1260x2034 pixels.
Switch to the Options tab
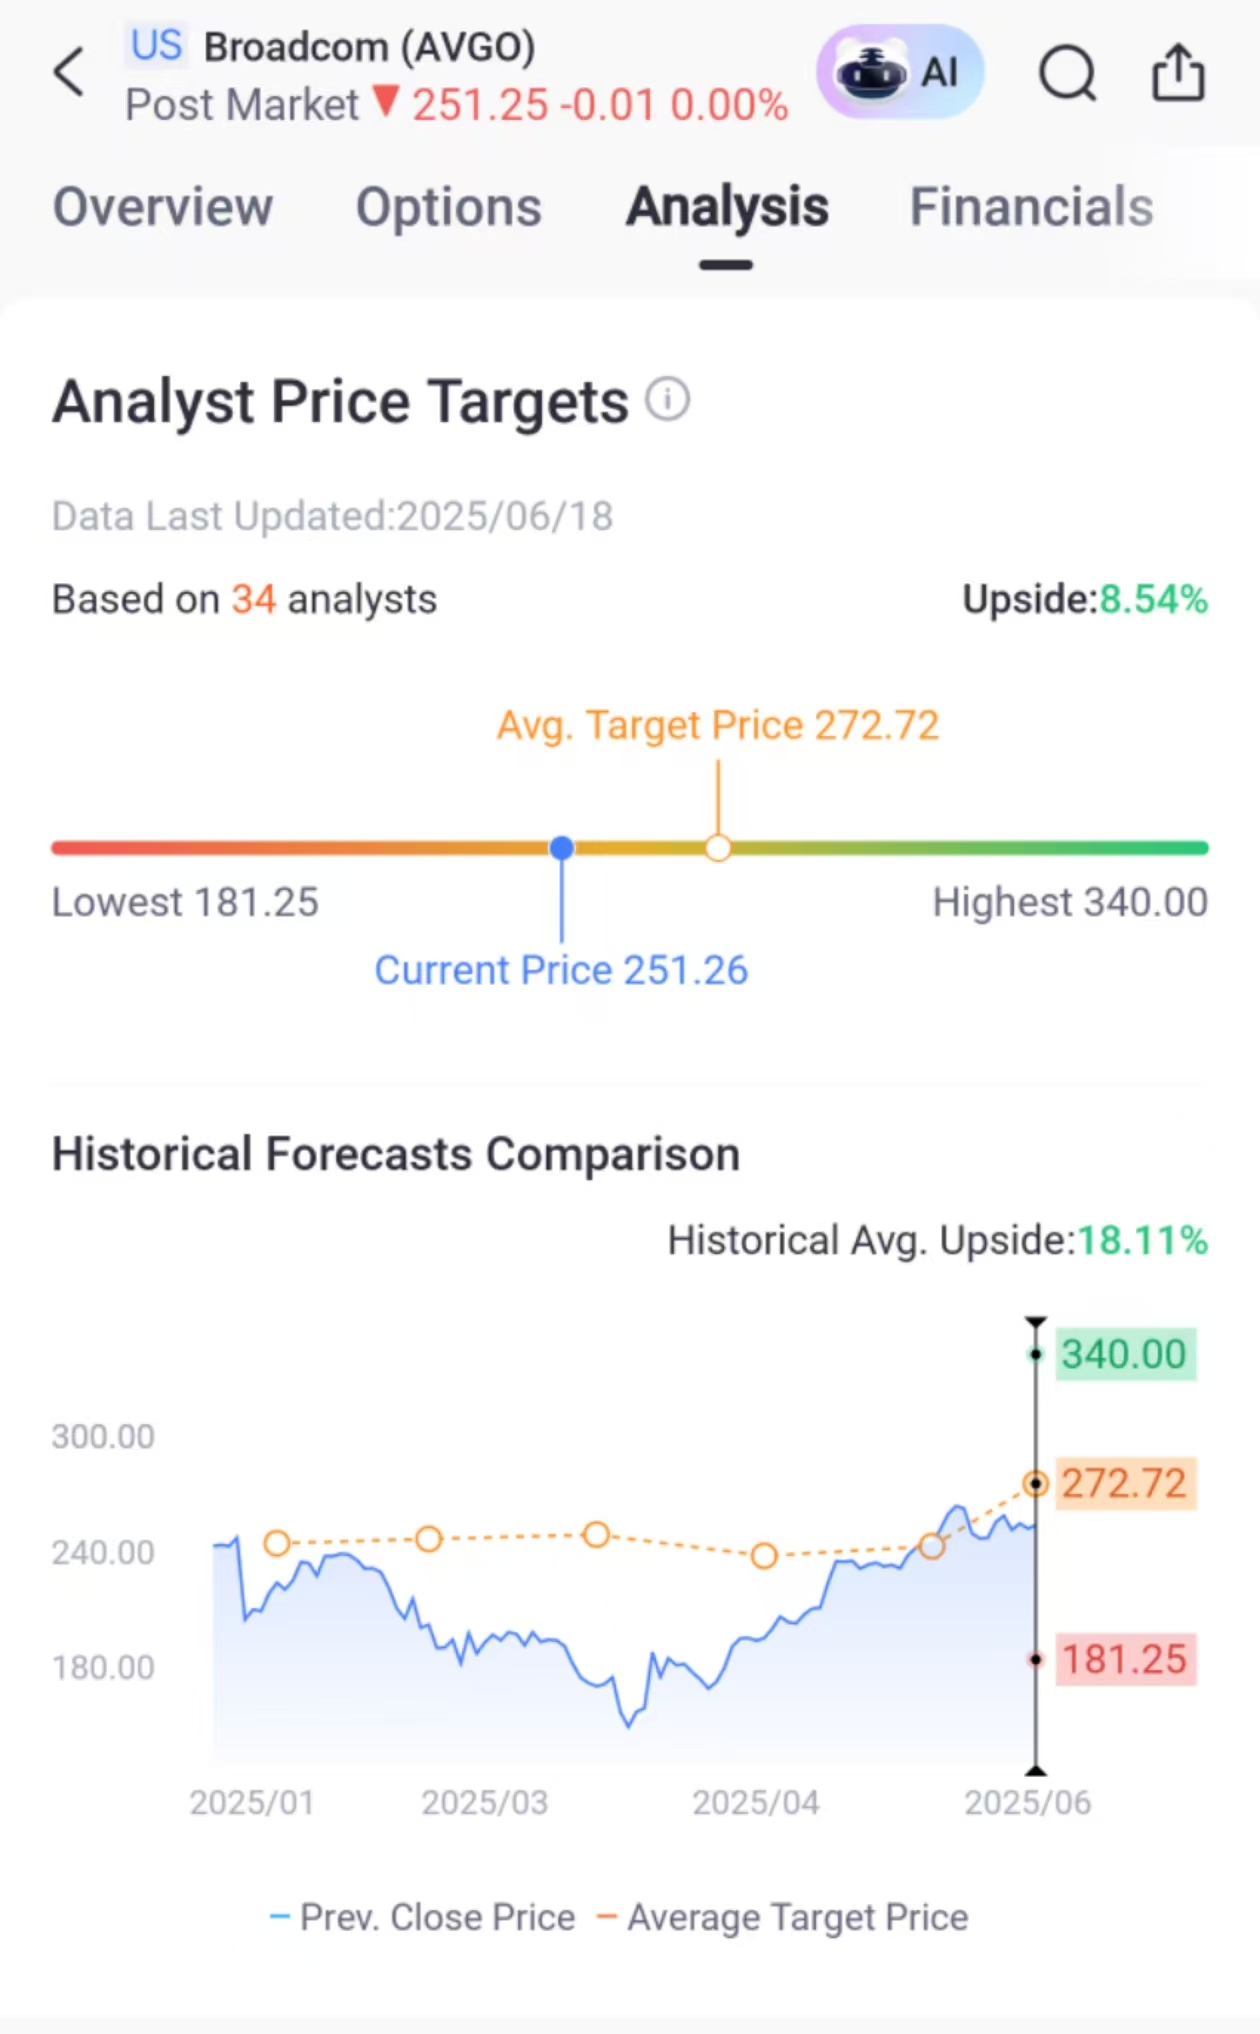tap(449, 207)
